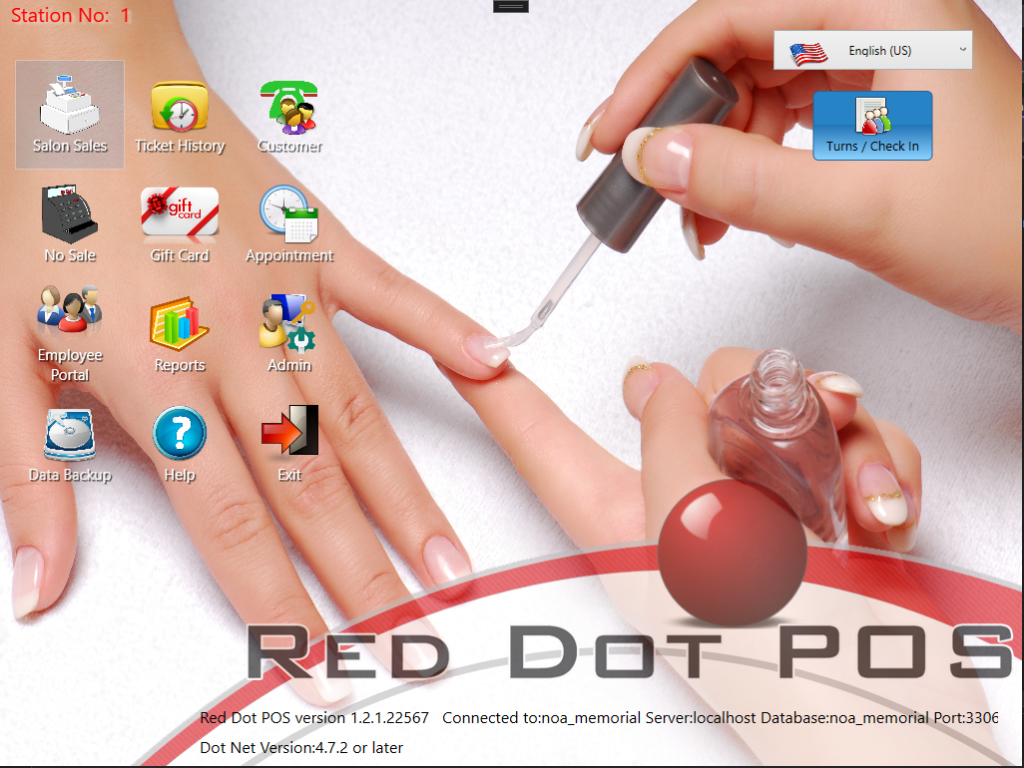Image resolution: width=1024 pixels, height=768 pixels.
Task: Open the Help question mark icon
Action: pos(180,445)
